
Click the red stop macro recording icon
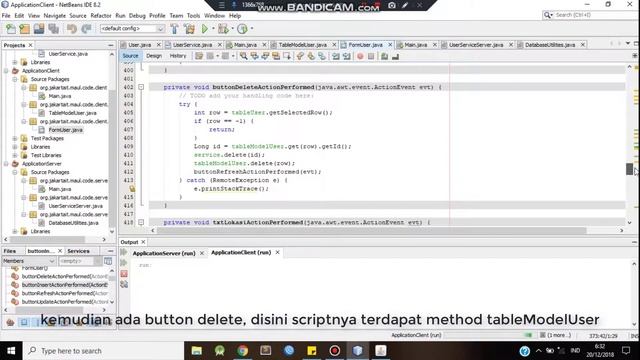[360, 56]
